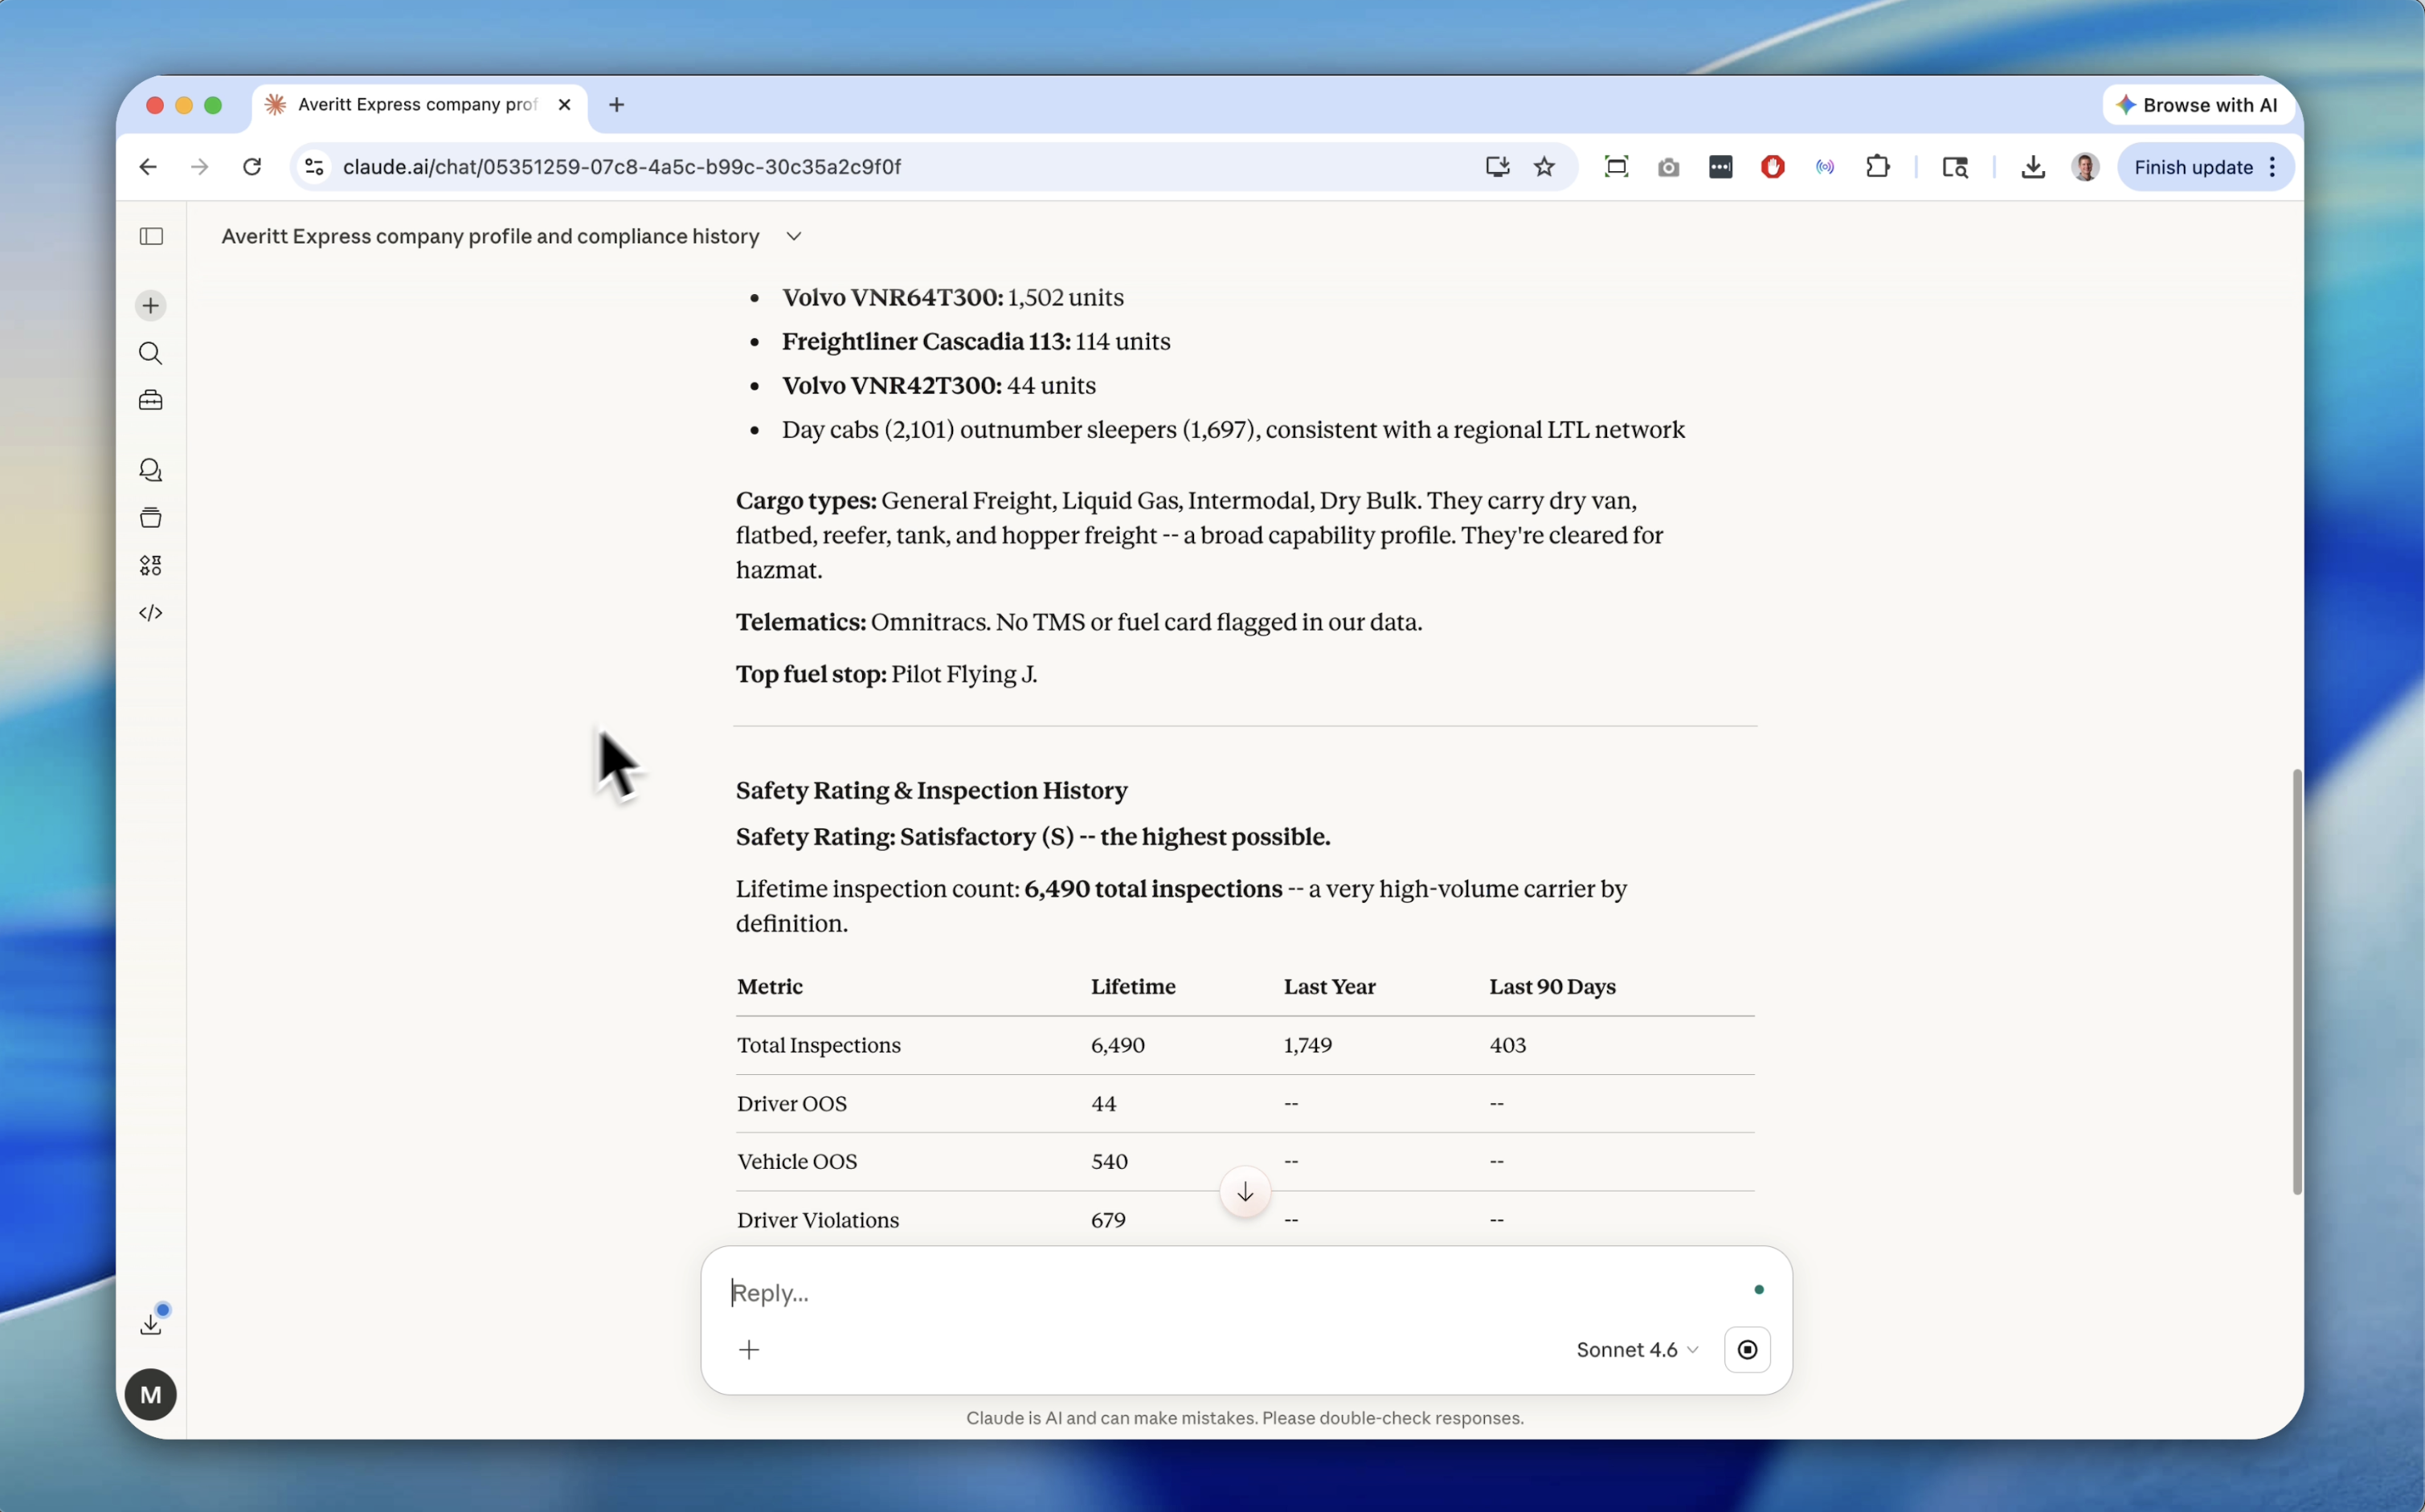Open the chat title dropdown chevron
The height and width of the screenshot is (1512, 2425).
[x=793, y=237]
